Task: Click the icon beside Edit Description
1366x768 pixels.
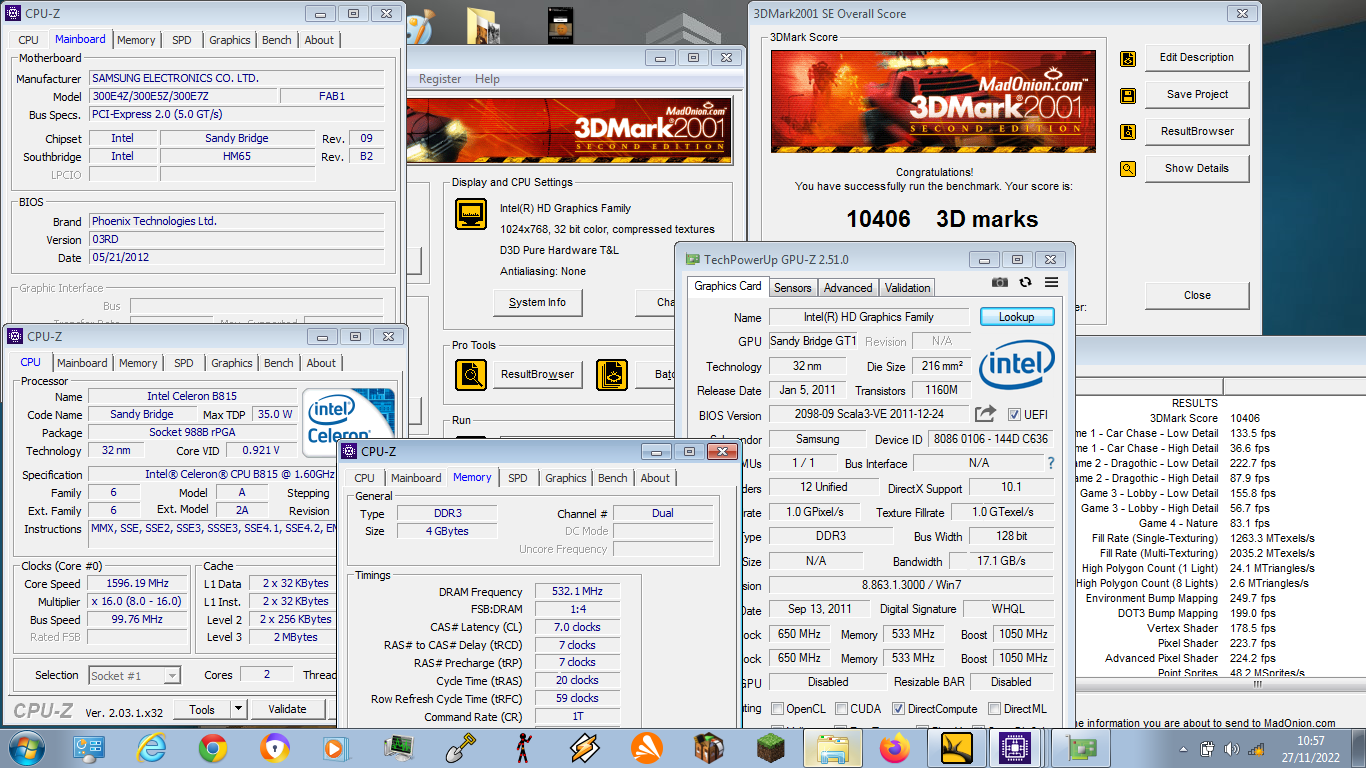Action: click(x=1128, y=59)
